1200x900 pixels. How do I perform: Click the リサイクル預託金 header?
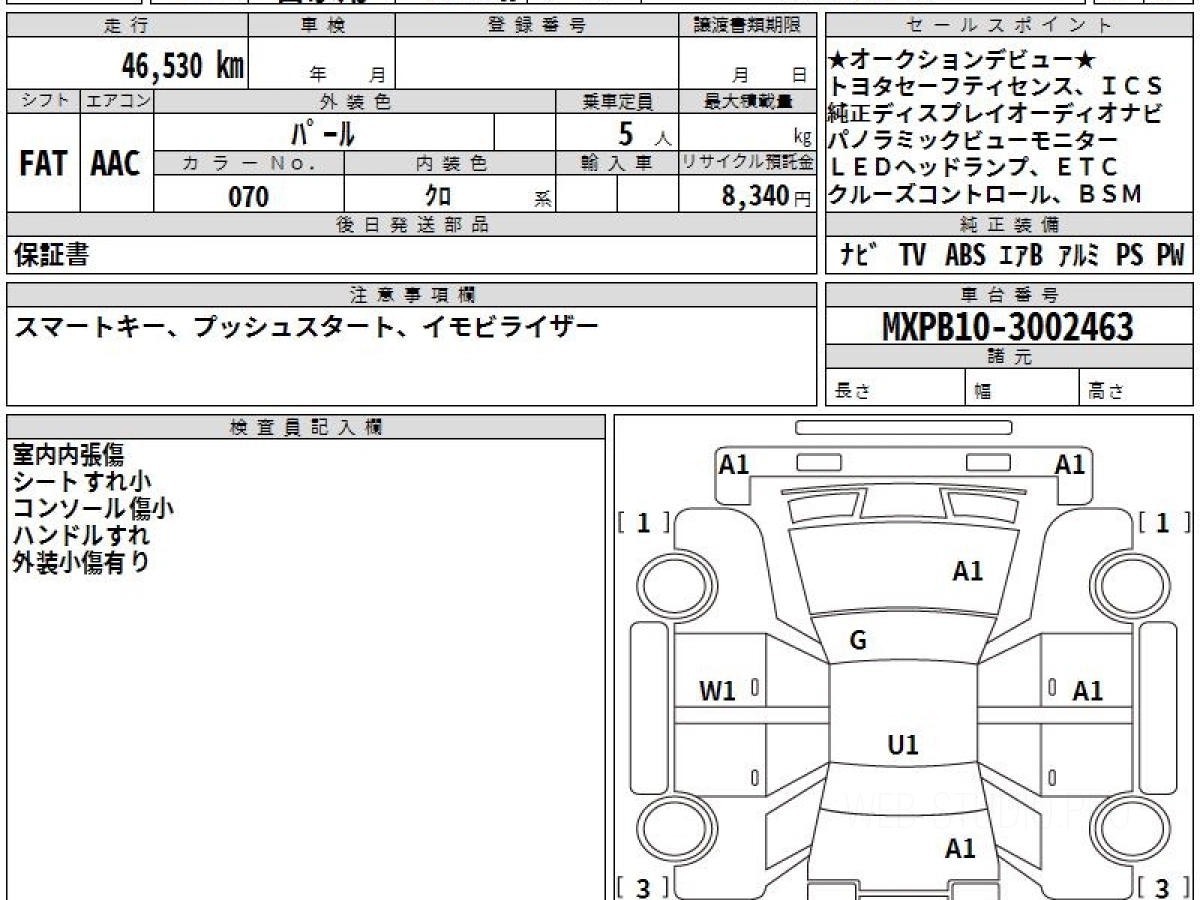click(x=748, y=163)
